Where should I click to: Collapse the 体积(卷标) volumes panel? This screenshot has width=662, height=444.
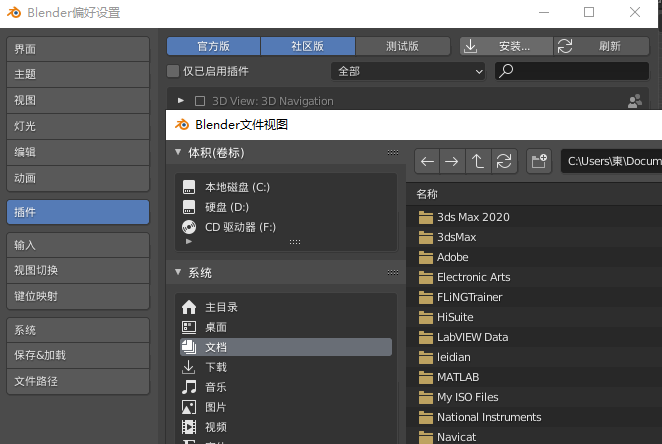coord(178,152)
